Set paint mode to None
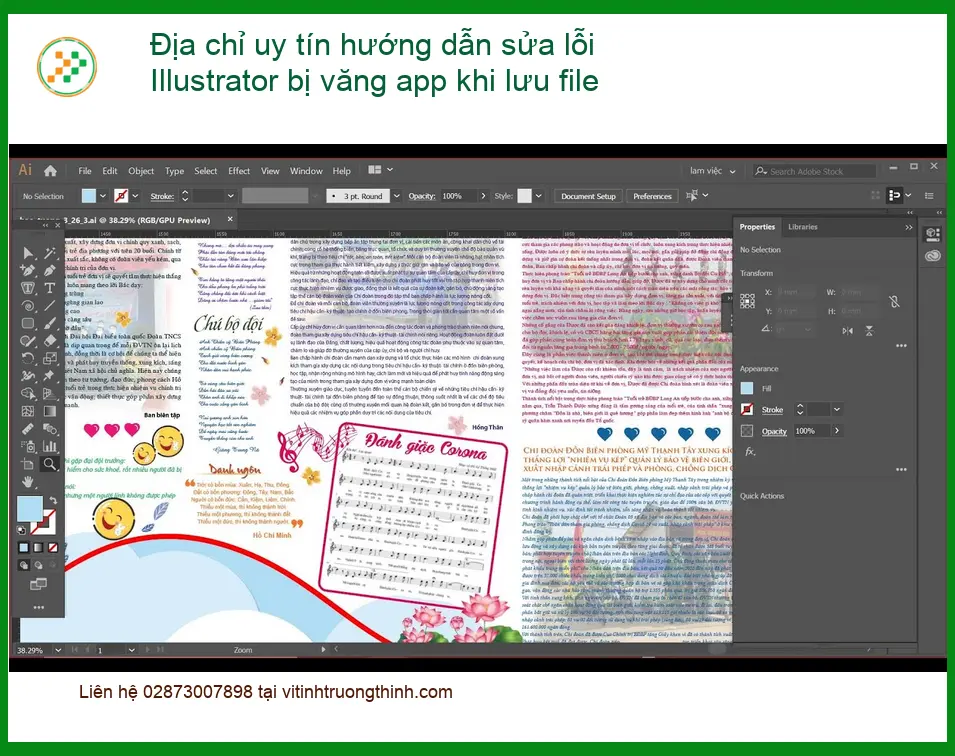955x756 pixels. tap(53, 547)
